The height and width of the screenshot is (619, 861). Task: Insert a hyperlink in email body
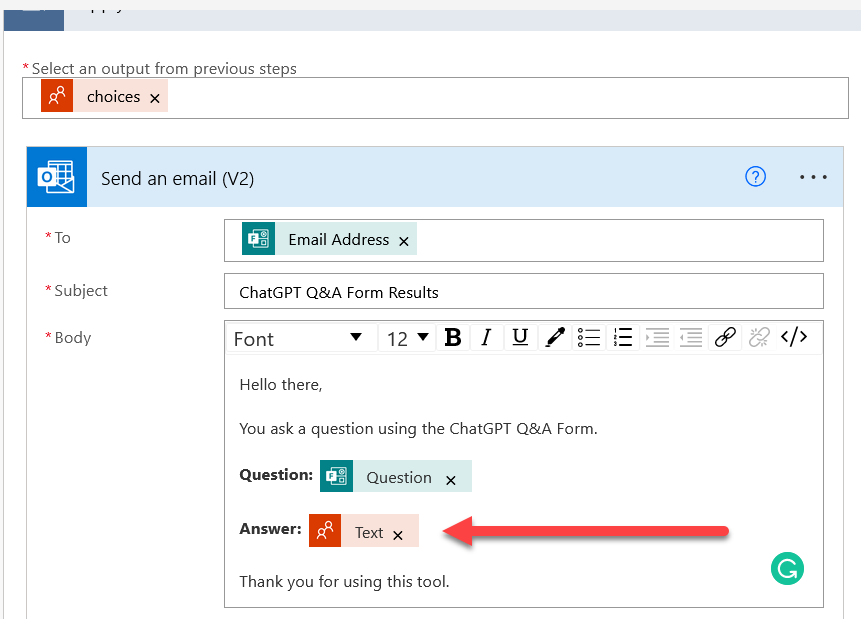[725, 337]
